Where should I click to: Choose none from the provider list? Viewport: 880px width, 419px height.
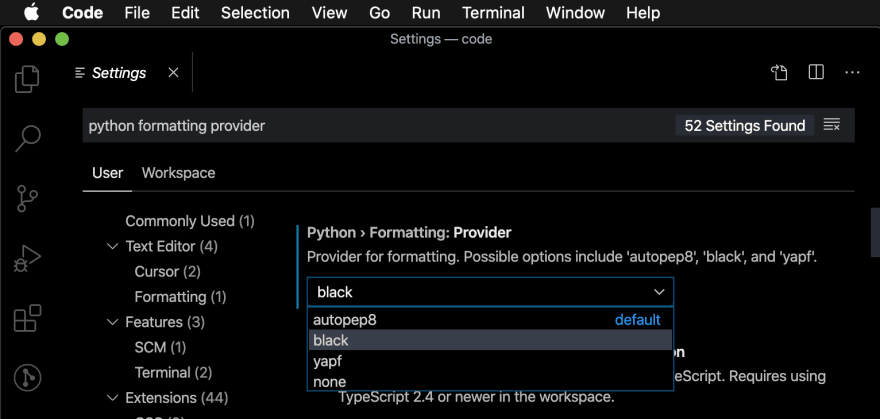coord(490,381)
